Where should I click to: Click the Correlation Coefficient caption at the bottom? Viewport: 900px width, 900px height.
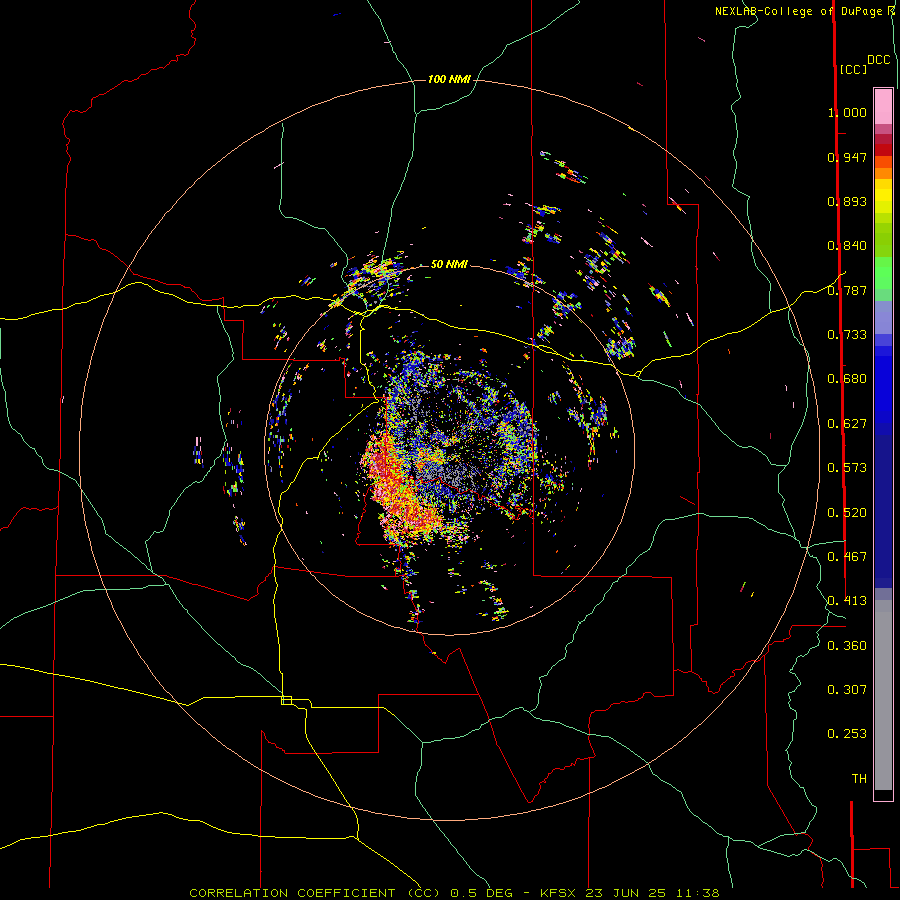(454, 893)
